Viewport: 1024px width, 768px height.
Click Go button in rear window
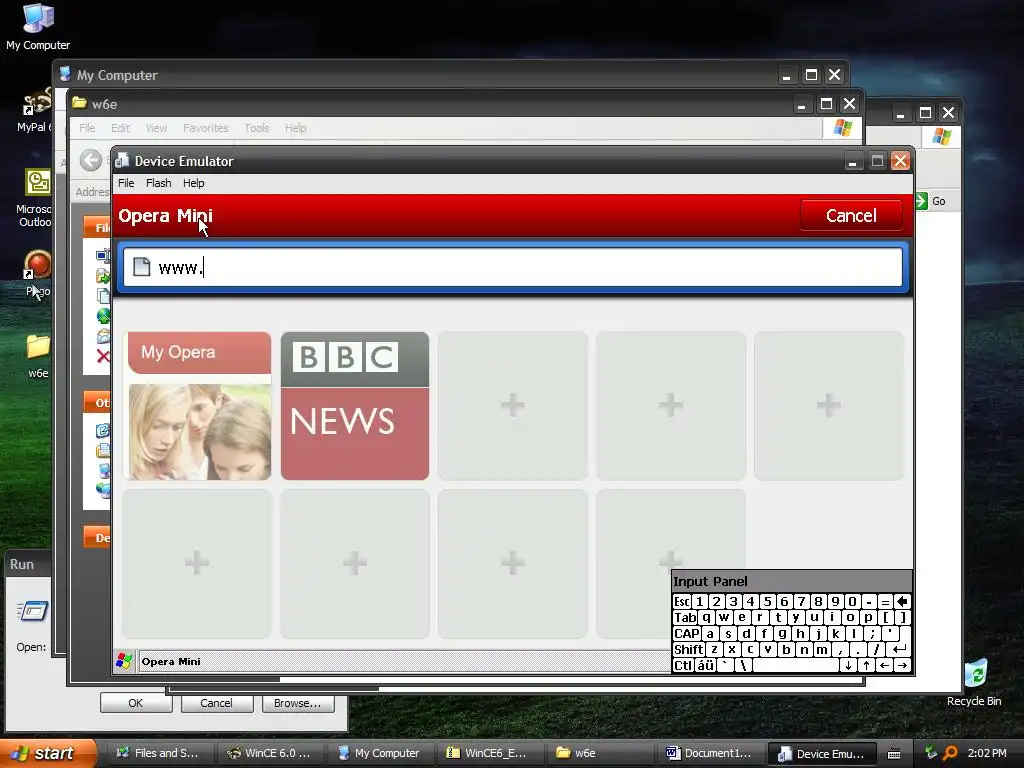[x=931, y=201]
